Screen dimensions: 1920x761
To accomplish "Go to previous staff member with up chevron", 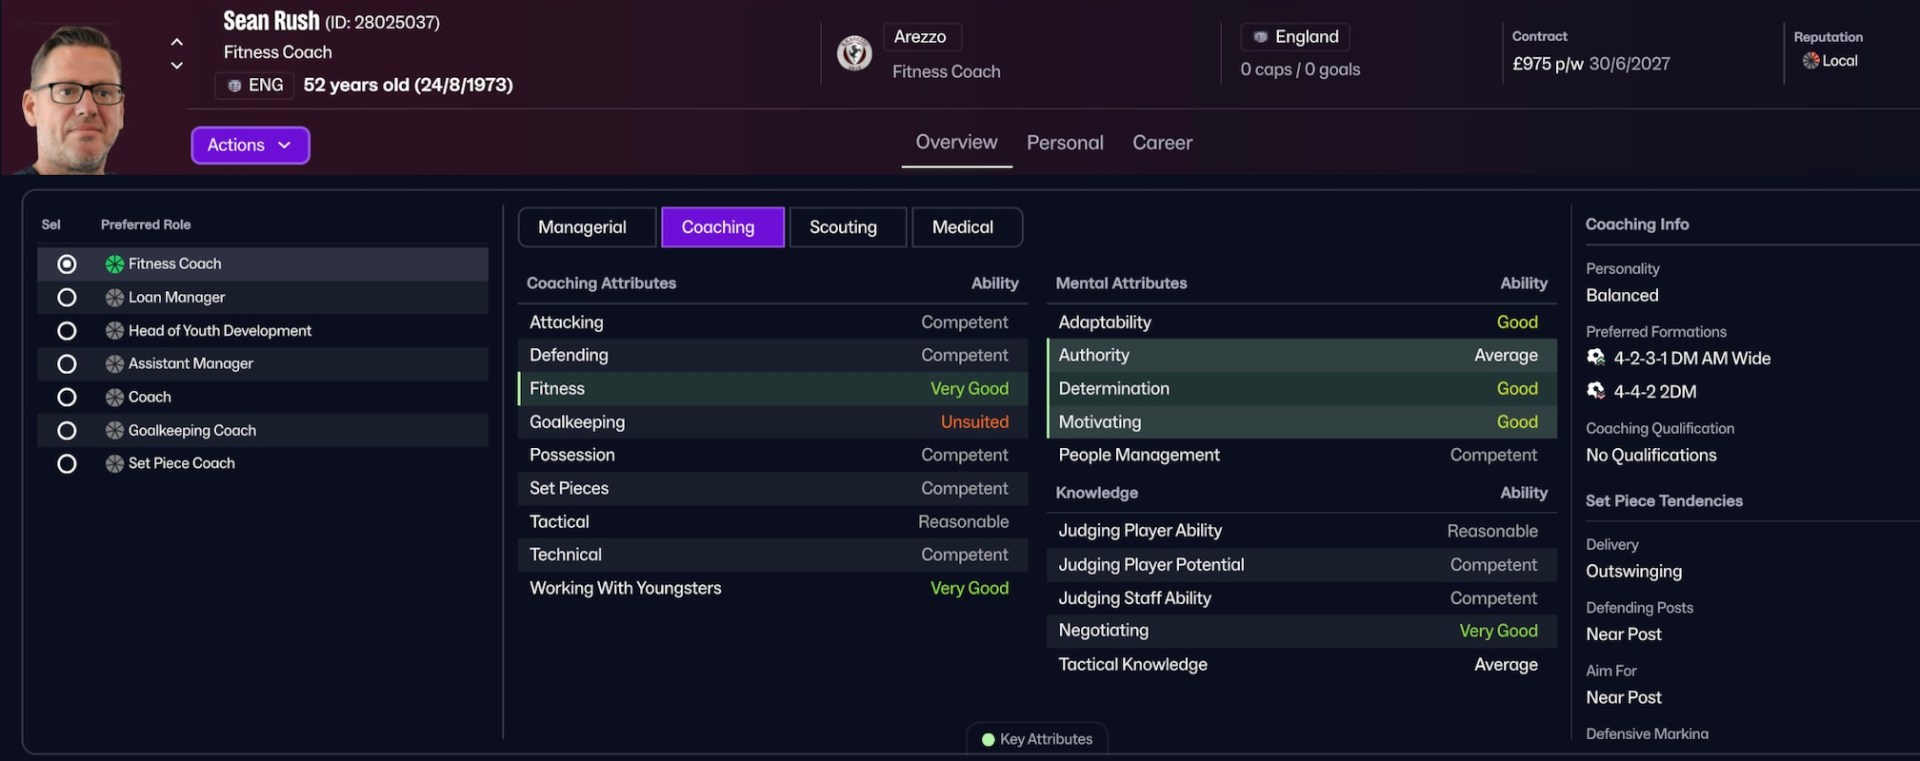I will coord(177,42).
